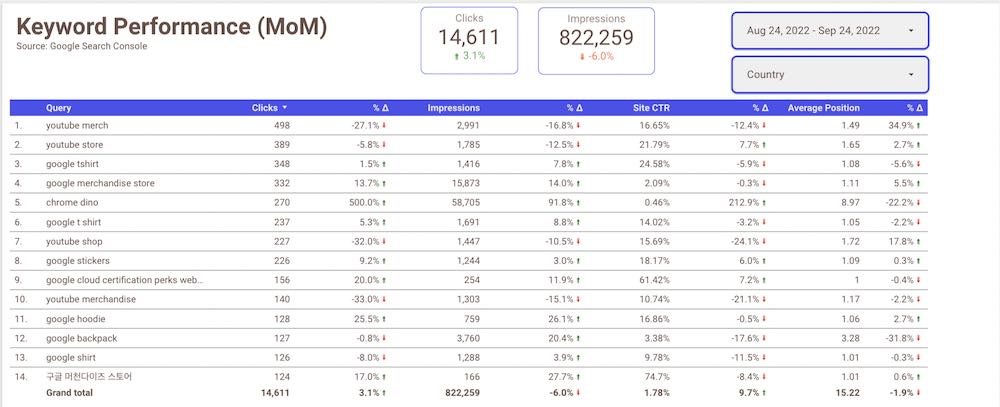1000x407 pixels.
Task: Click the 15,873 impressions value
Action: click(x=465, y=183)
